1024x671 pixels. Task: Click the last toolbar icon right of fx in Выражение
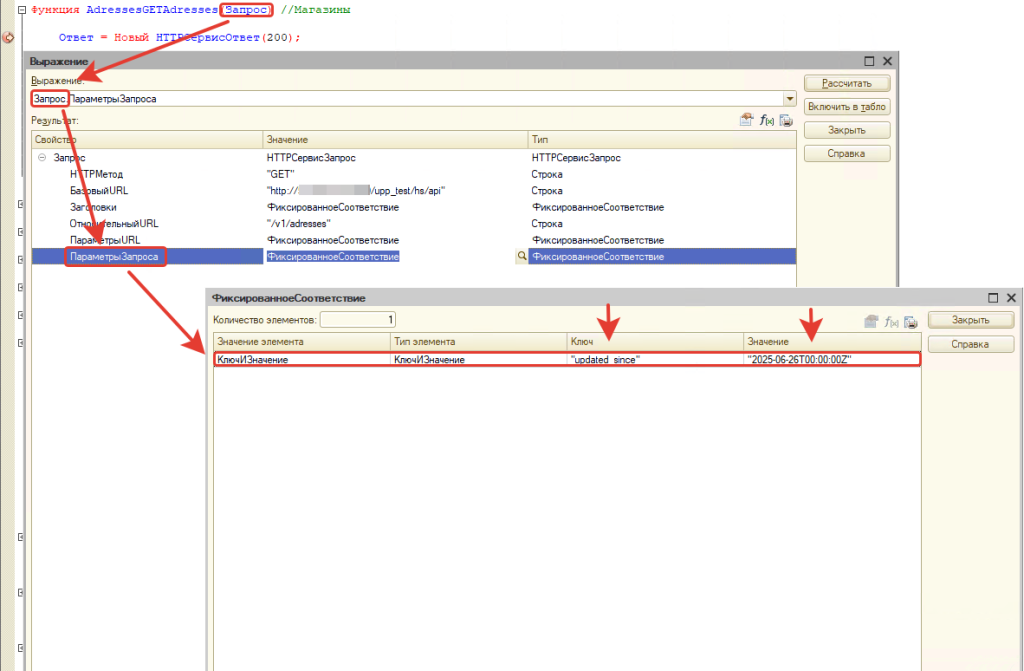786,120
